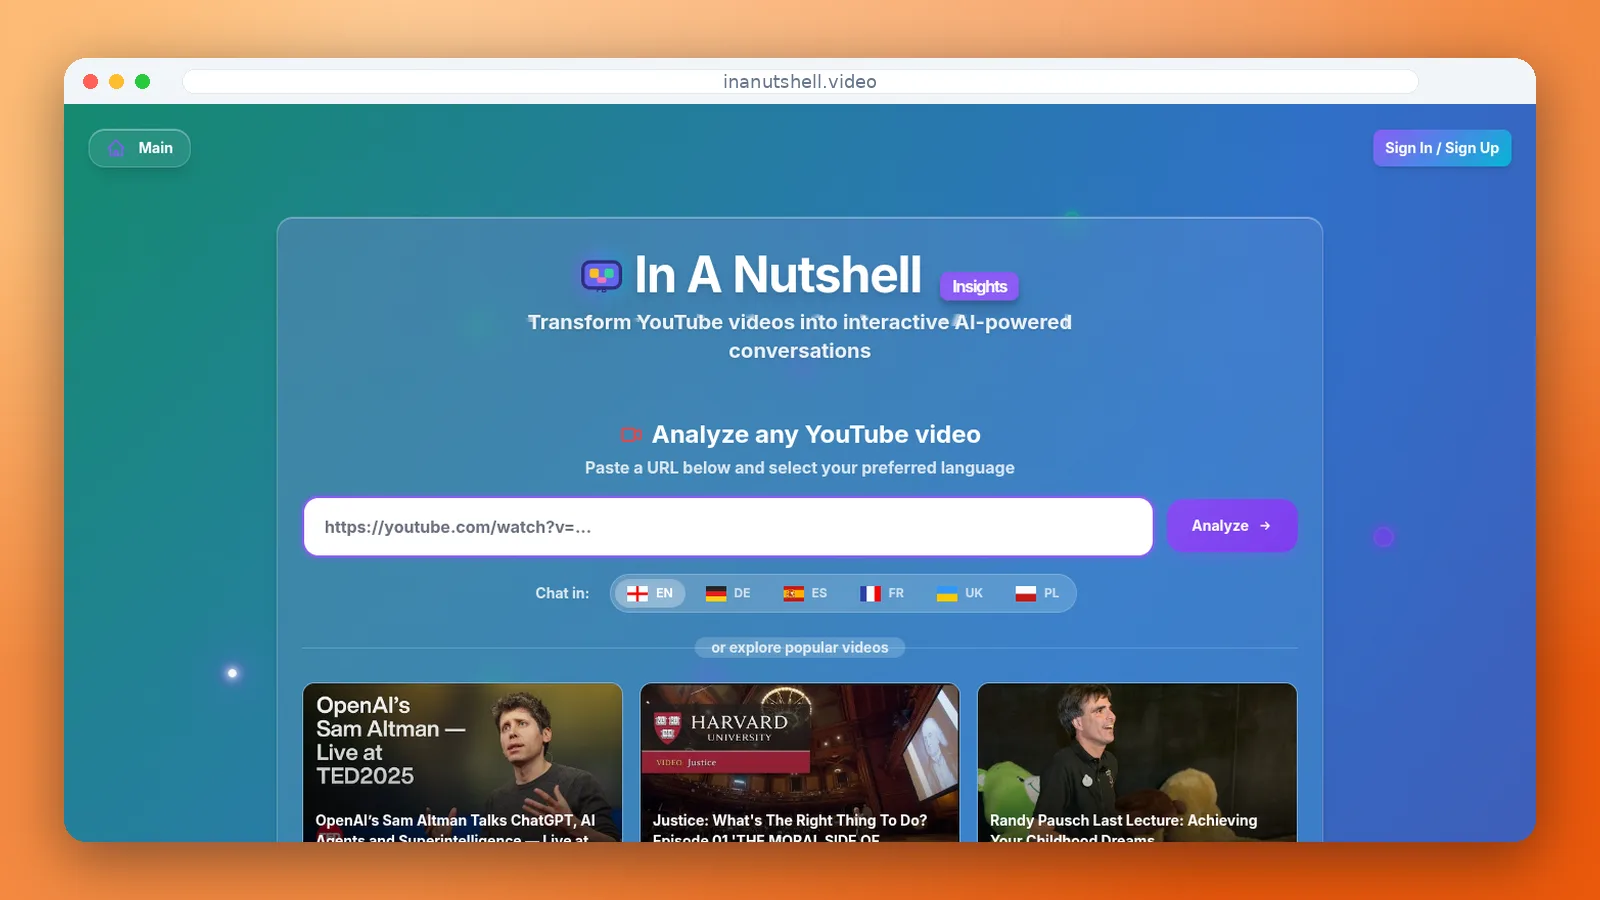Click the home icon in Main button

point(117,148)
